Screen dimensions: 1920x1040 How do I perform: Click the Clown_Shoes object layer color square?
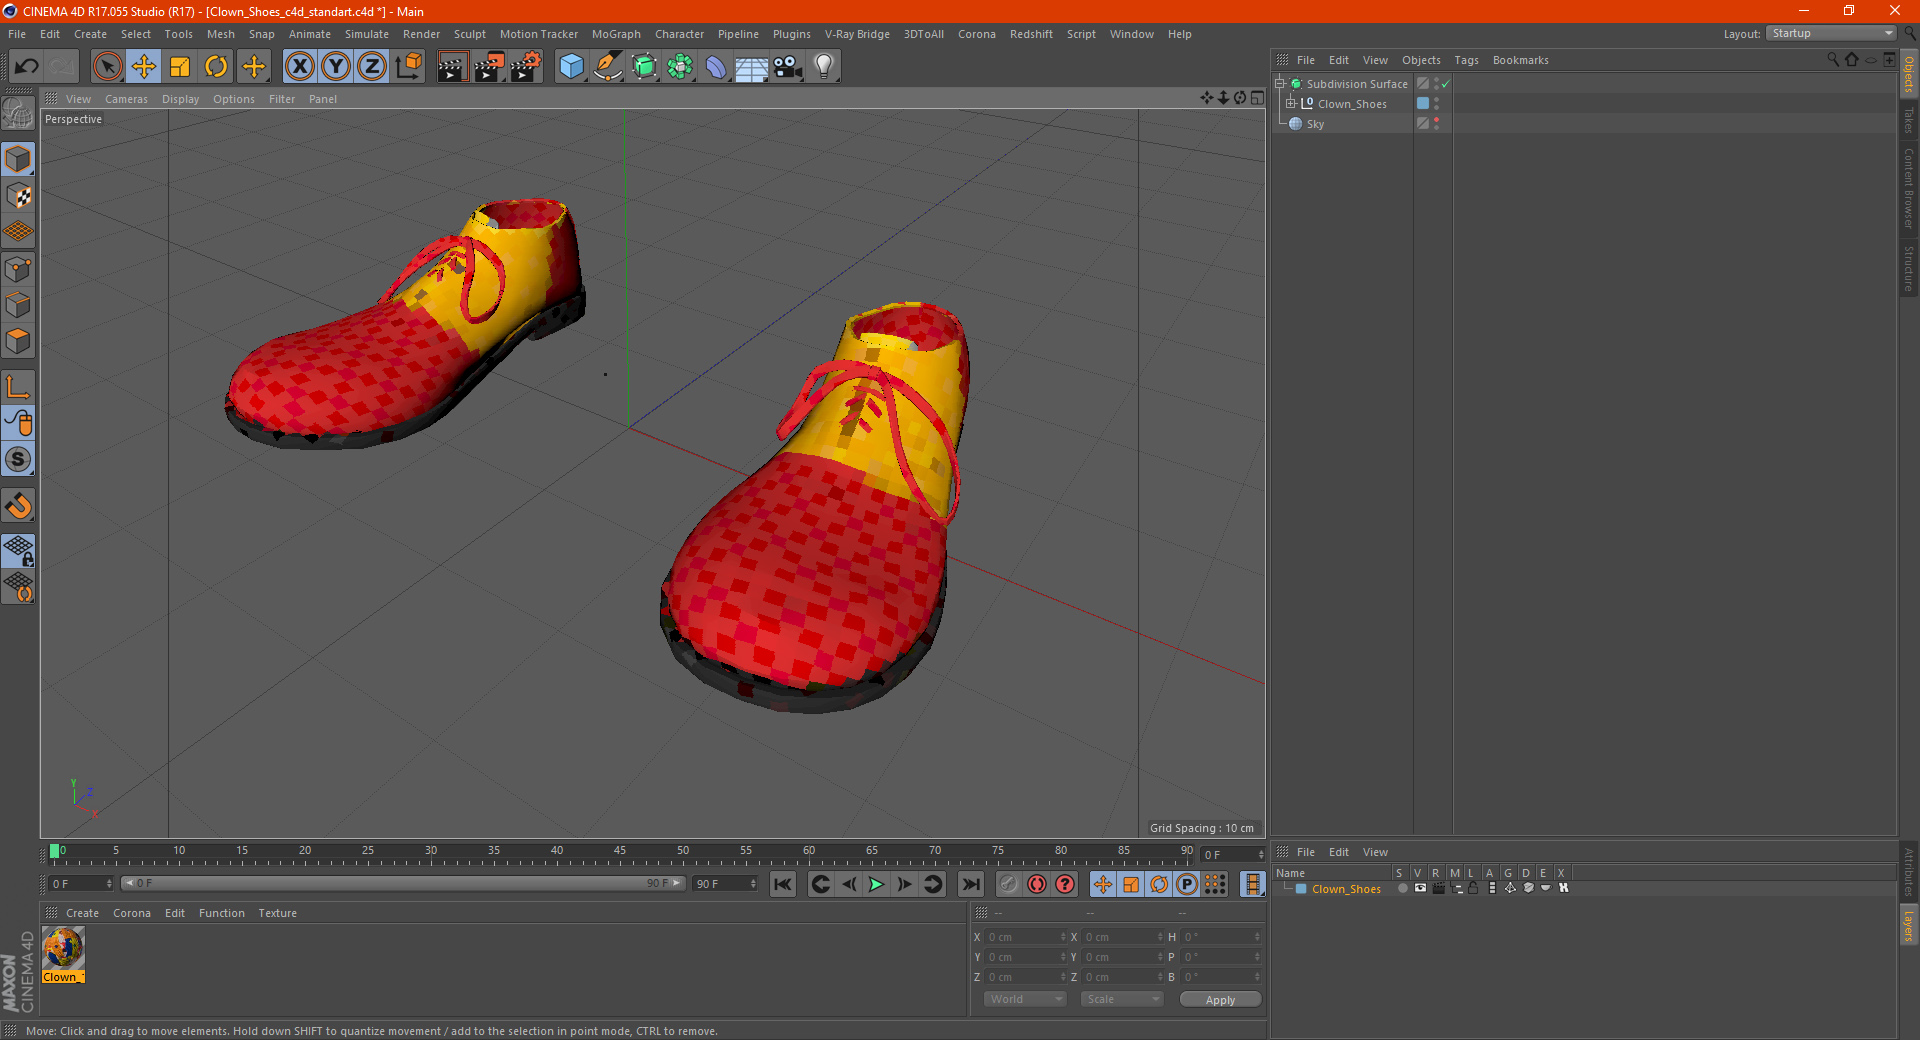point(1423,103)
